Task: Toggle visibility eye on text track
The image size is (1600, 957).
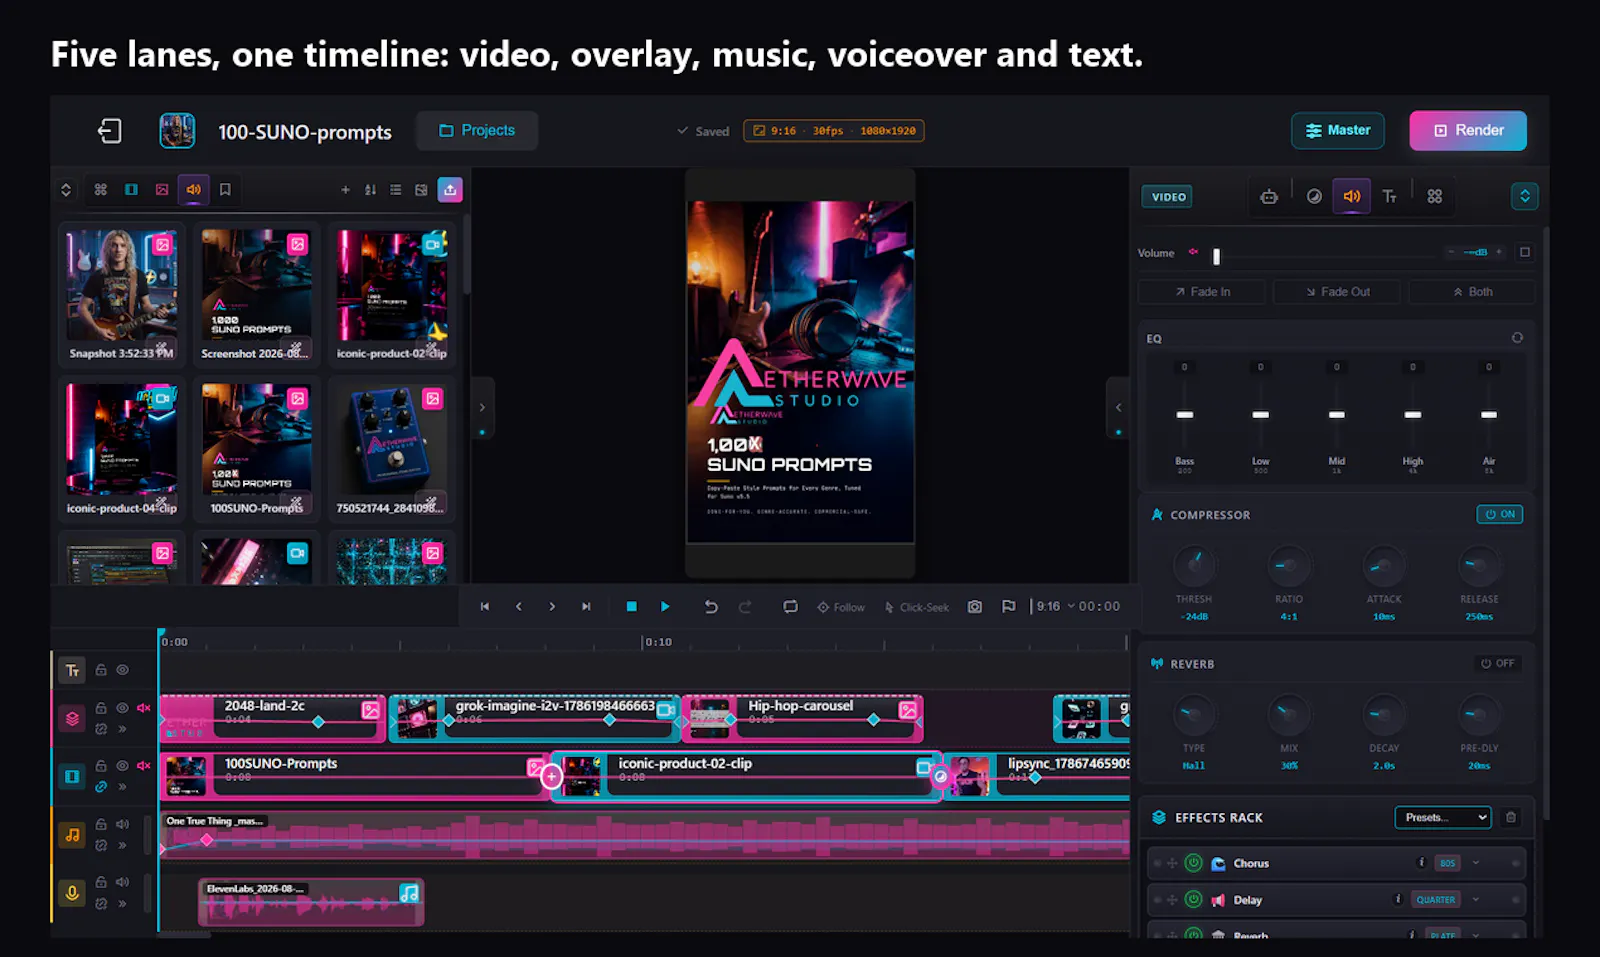Action: [x=122, y=670]
